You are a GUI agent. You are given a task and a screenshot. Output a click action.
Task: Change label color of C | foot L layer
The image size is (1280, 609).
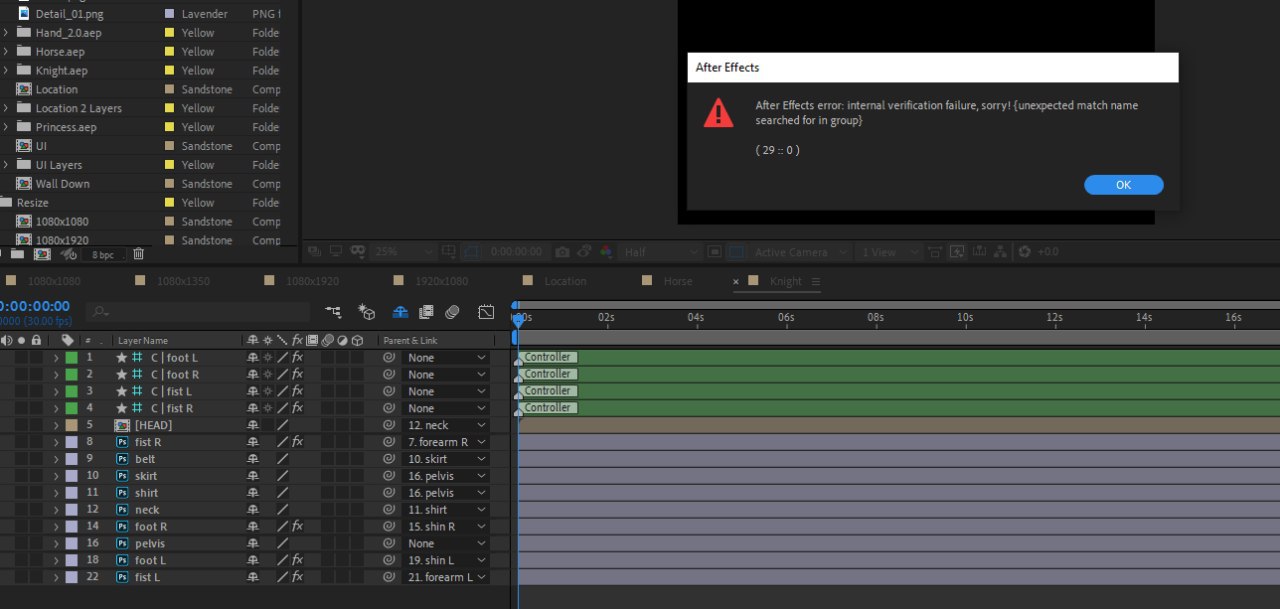71,358
